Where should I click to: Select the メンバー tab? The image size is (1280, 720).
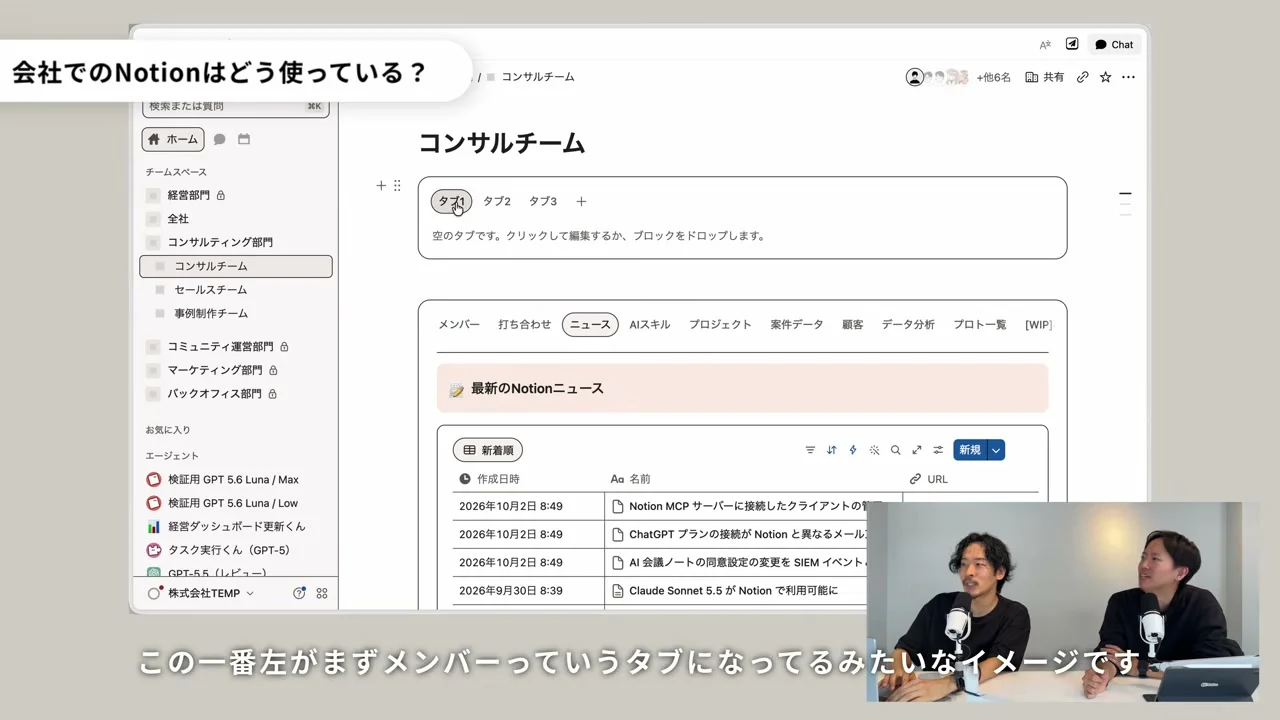point(459,324)
